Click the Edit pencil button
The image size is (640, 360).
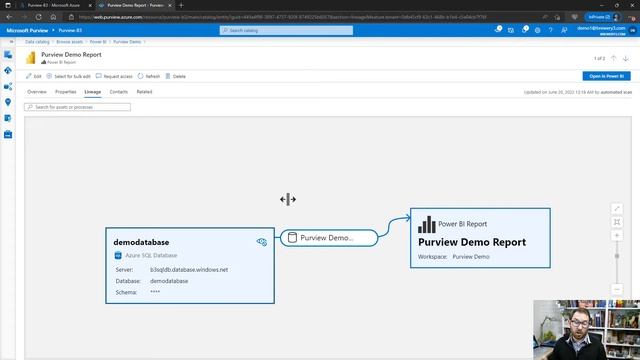[x=33, y=76]
